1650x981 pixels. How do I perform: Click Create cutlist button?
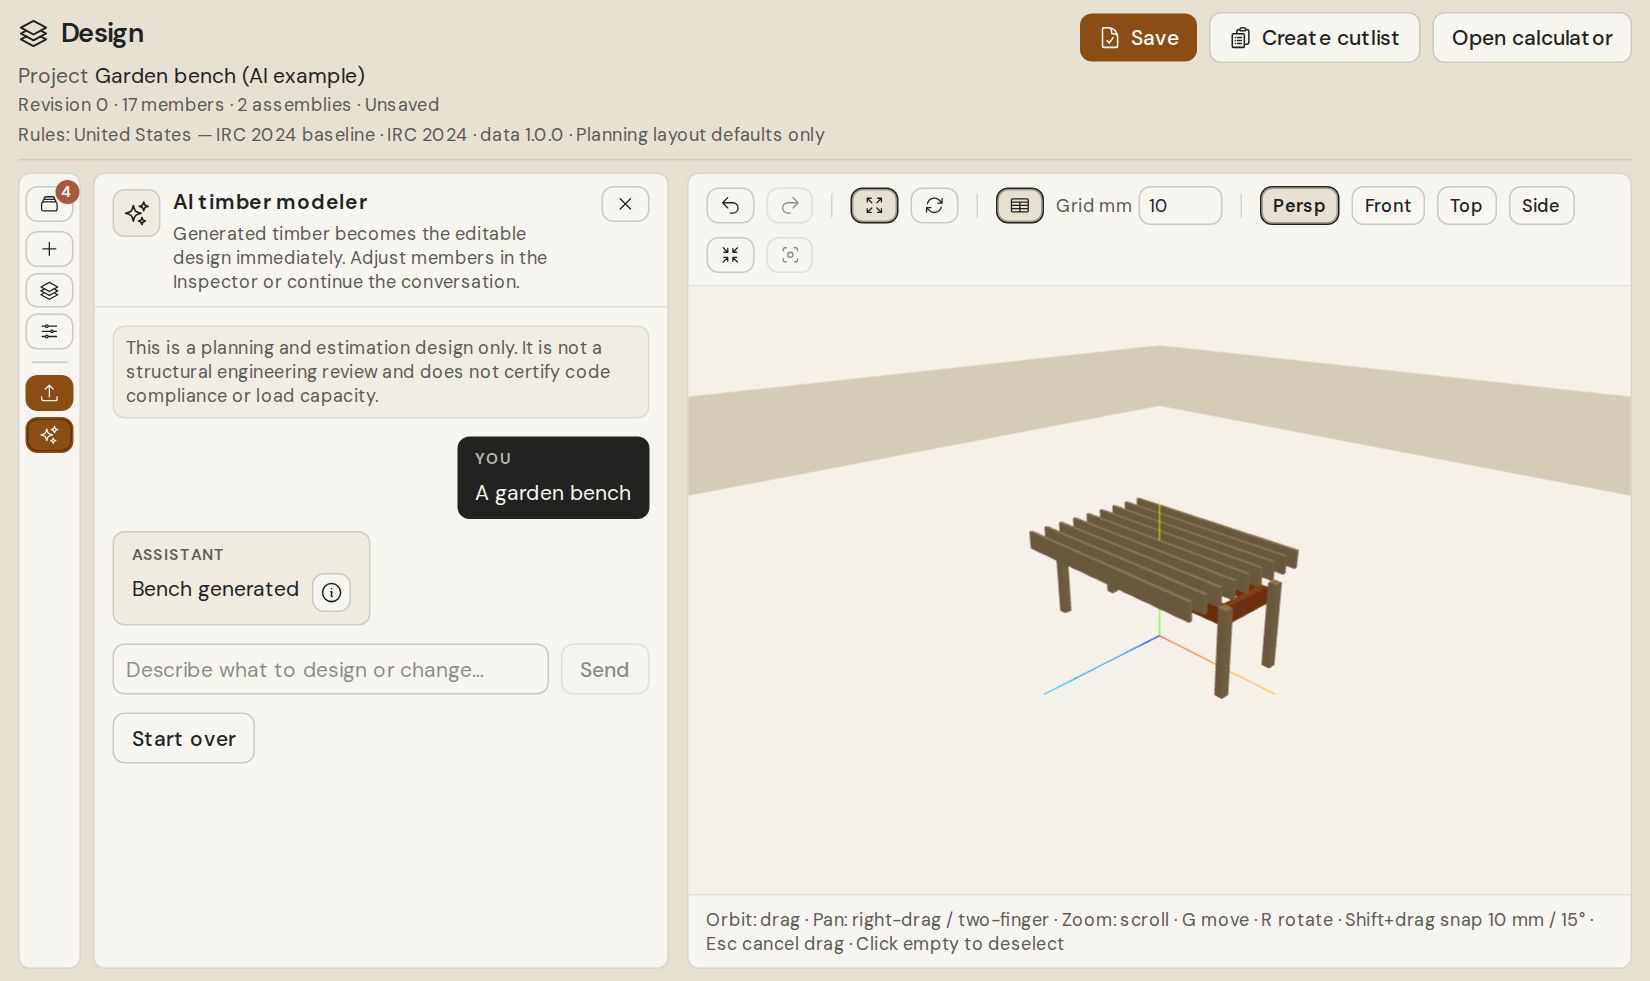pyautogui.click(x=1314, y=38)
